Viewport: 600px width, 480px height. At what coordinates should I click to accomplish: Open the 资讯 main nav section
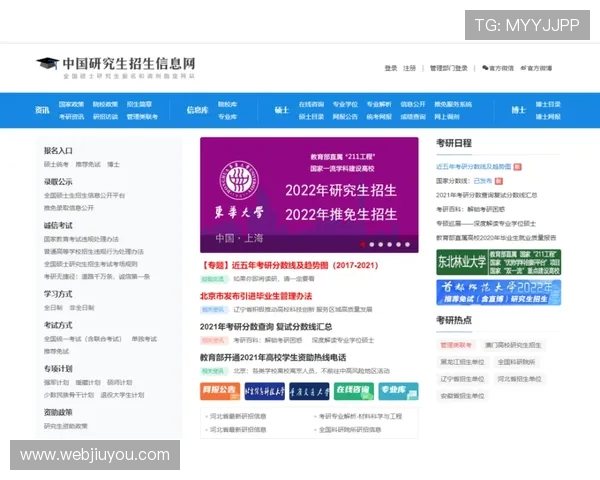[42, 110]
